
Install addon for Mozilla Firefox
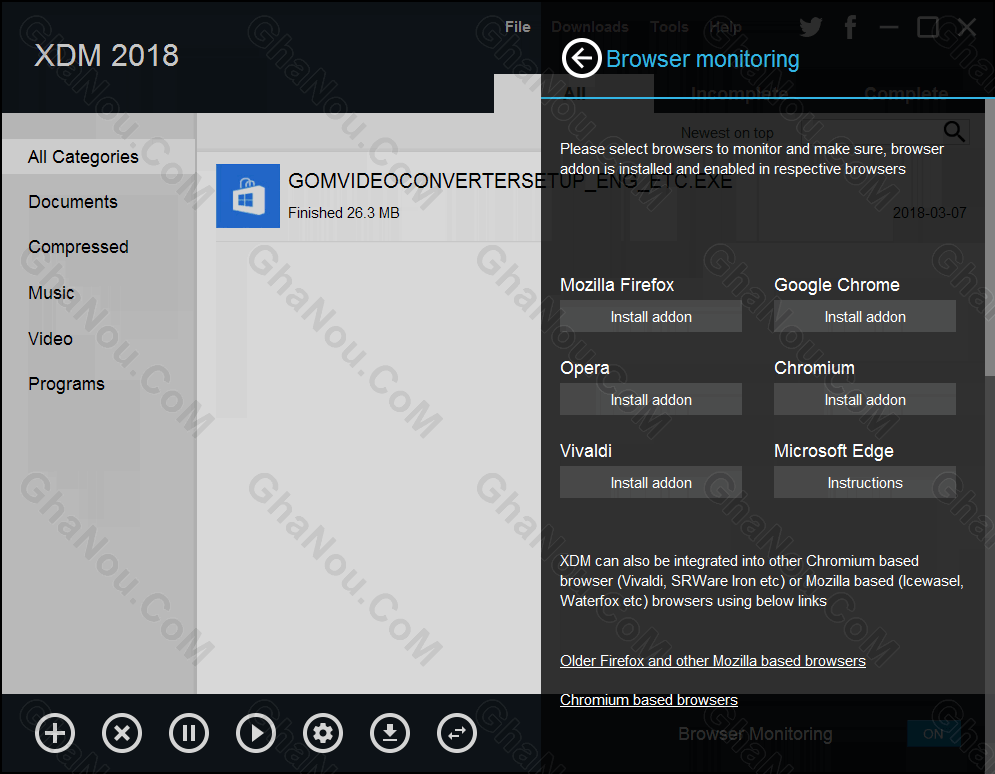pos(650,317)
